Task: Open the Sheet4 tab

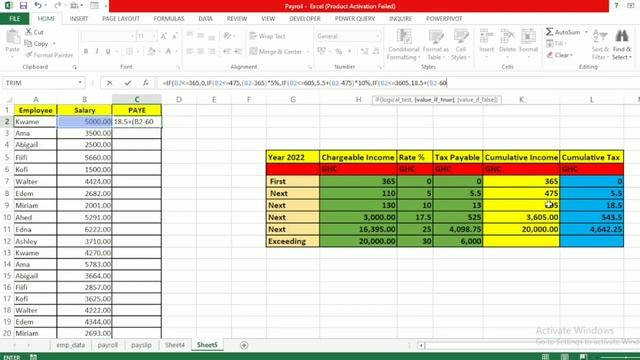Action: coord(175,345)
